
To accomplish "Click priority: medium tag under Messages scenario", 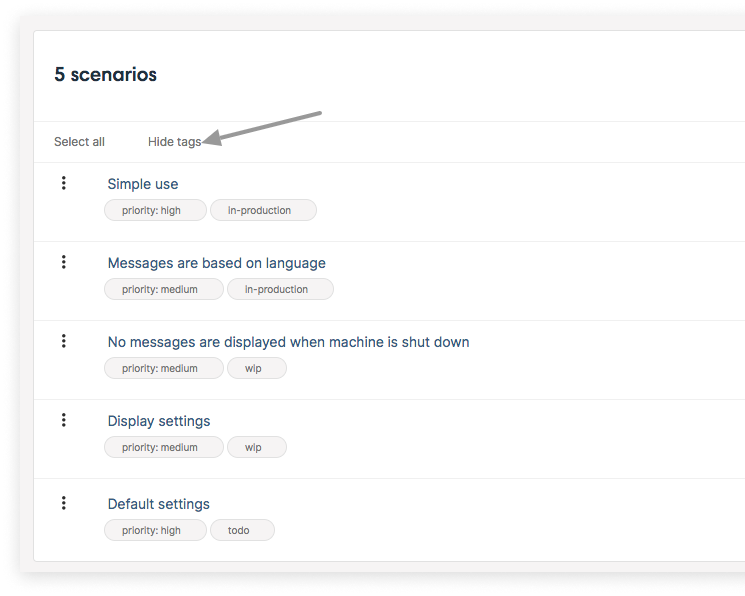I will point(164,289).
